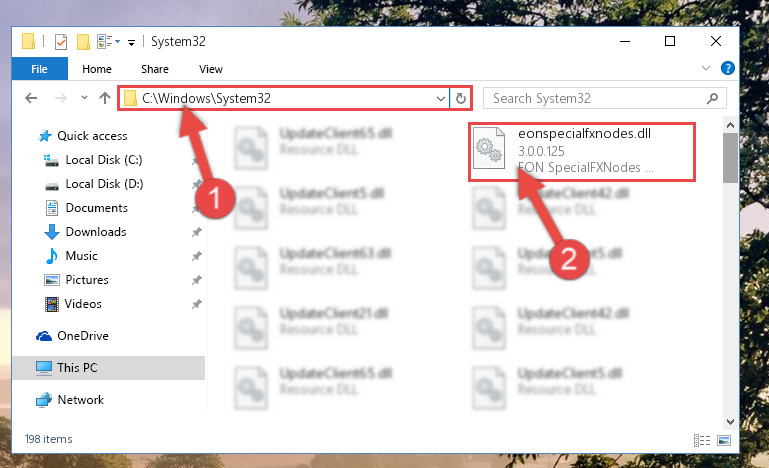Switch to details view layout icon

click(702, 440)
